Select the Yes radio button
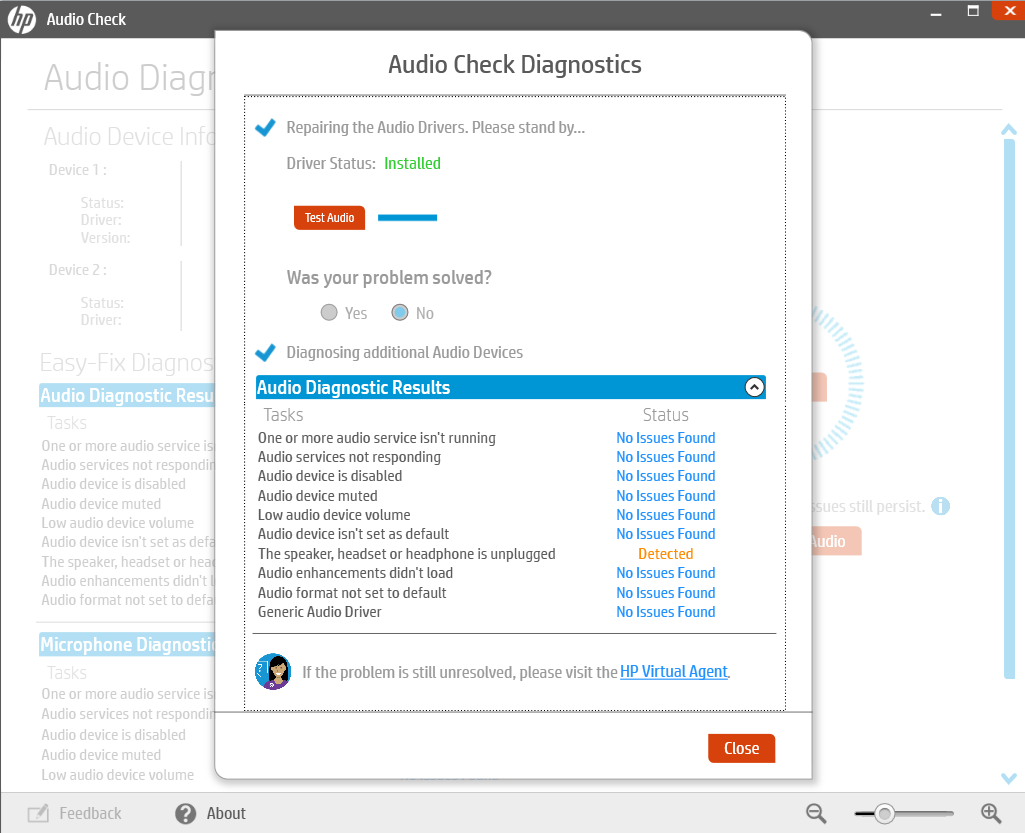Viewport: 1025px width, 833px height. [329, 313]
